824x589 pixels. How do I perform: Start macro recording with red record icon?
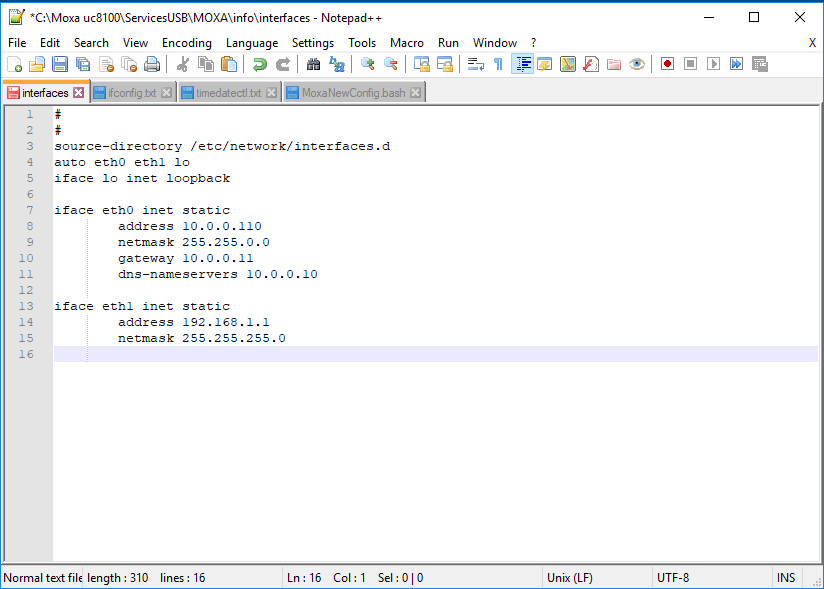point(667,64)
